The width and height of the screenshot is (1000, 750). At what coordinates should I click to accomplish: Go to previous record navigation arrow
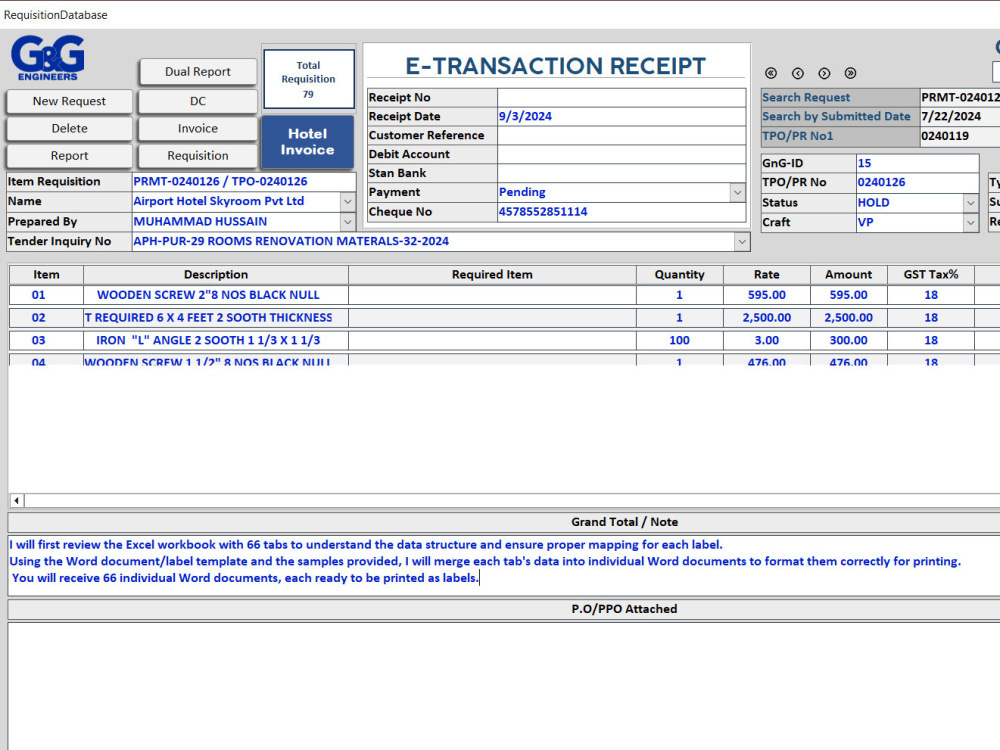coord(798,73)
